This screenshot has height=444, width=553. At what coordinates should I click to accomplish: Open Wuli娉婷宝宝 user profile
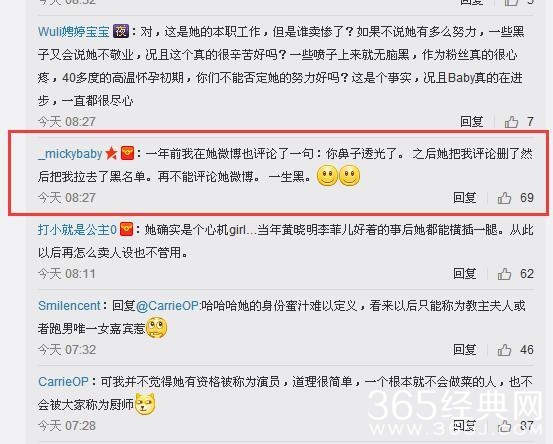pyautogui.click(x=74, y=32)
